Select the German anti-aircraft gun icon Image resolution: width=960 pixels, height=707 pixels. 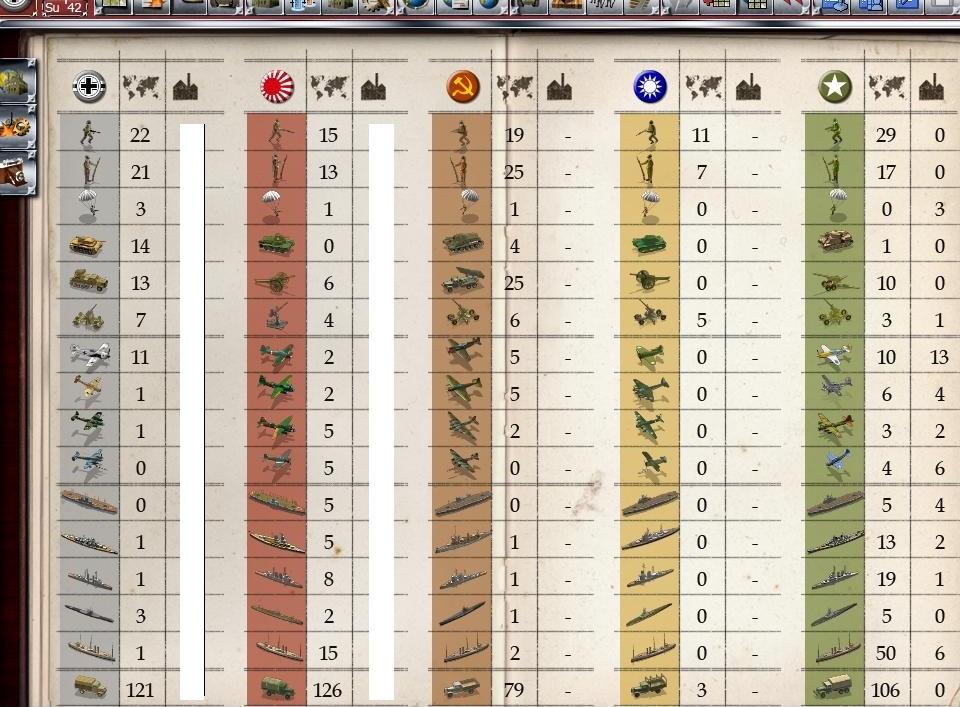tap(88, 318)
